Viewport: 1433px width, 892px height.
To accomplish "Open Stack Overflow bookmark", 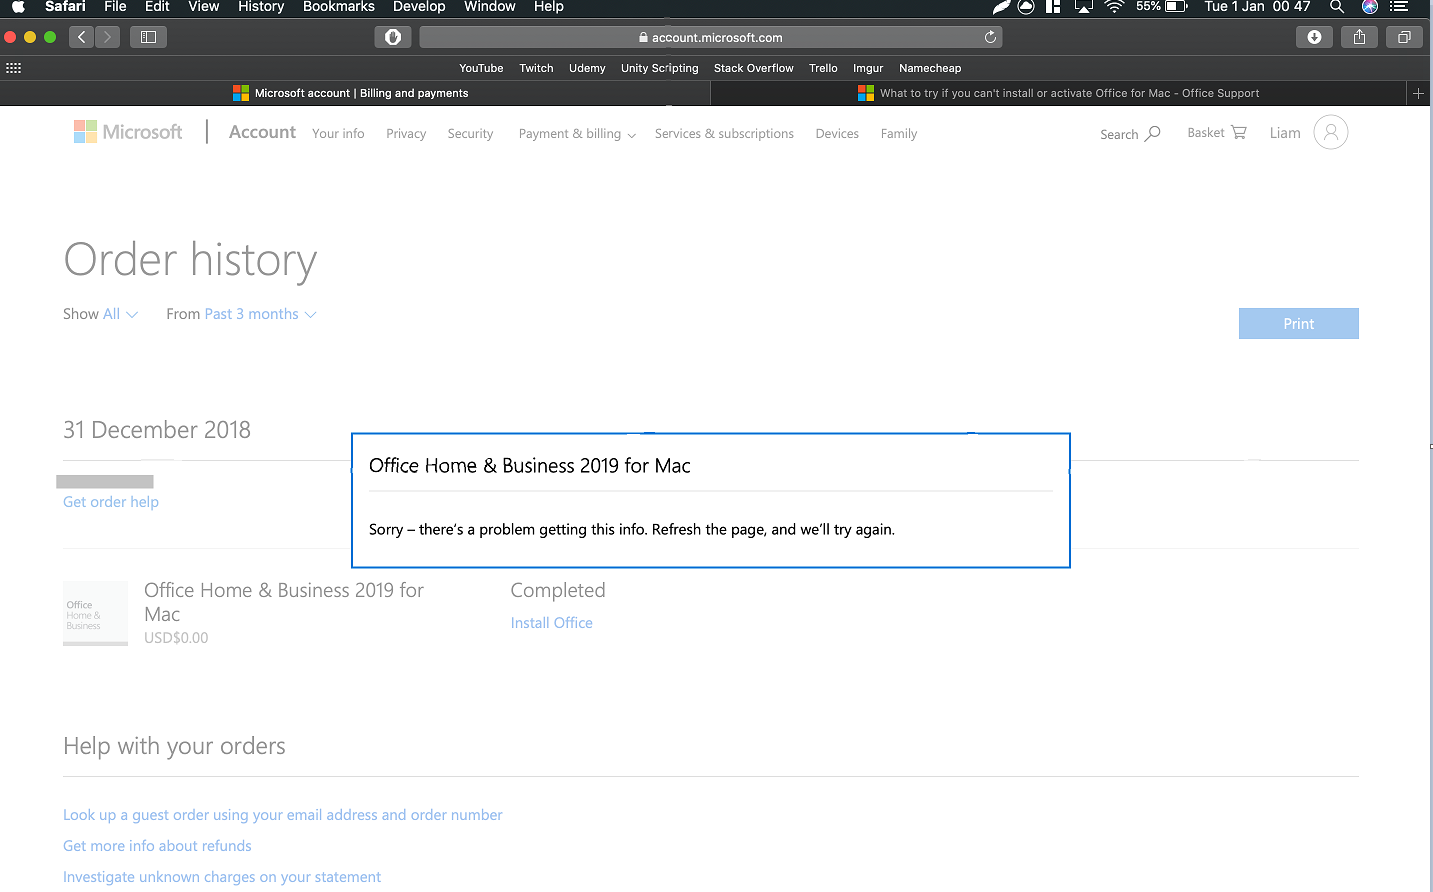I will pyautogui.click(x=753, y=68).
